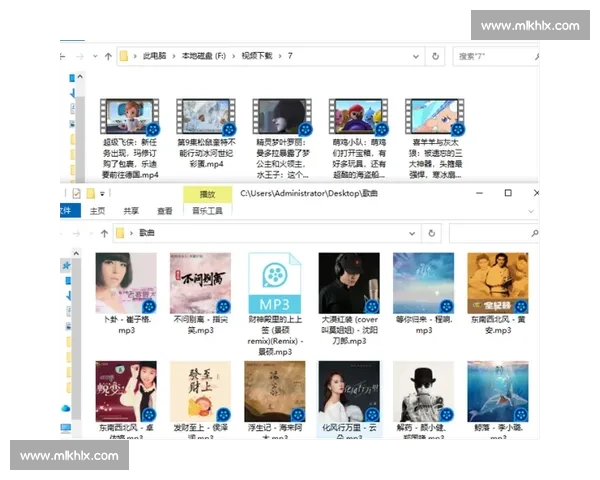Screen dimensions: 600x480
Task: Open the 文件 menu tab
Action: point(69,211)
